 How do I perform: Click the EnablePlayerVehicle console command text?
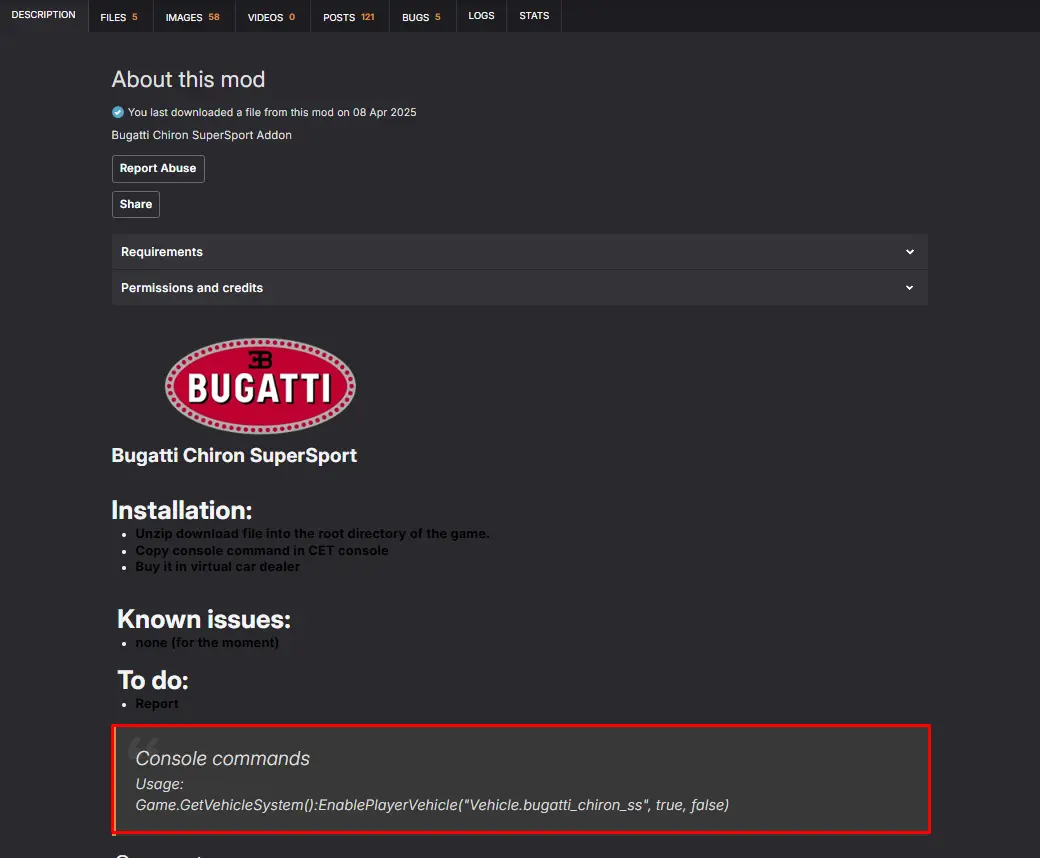click(432, 805)
